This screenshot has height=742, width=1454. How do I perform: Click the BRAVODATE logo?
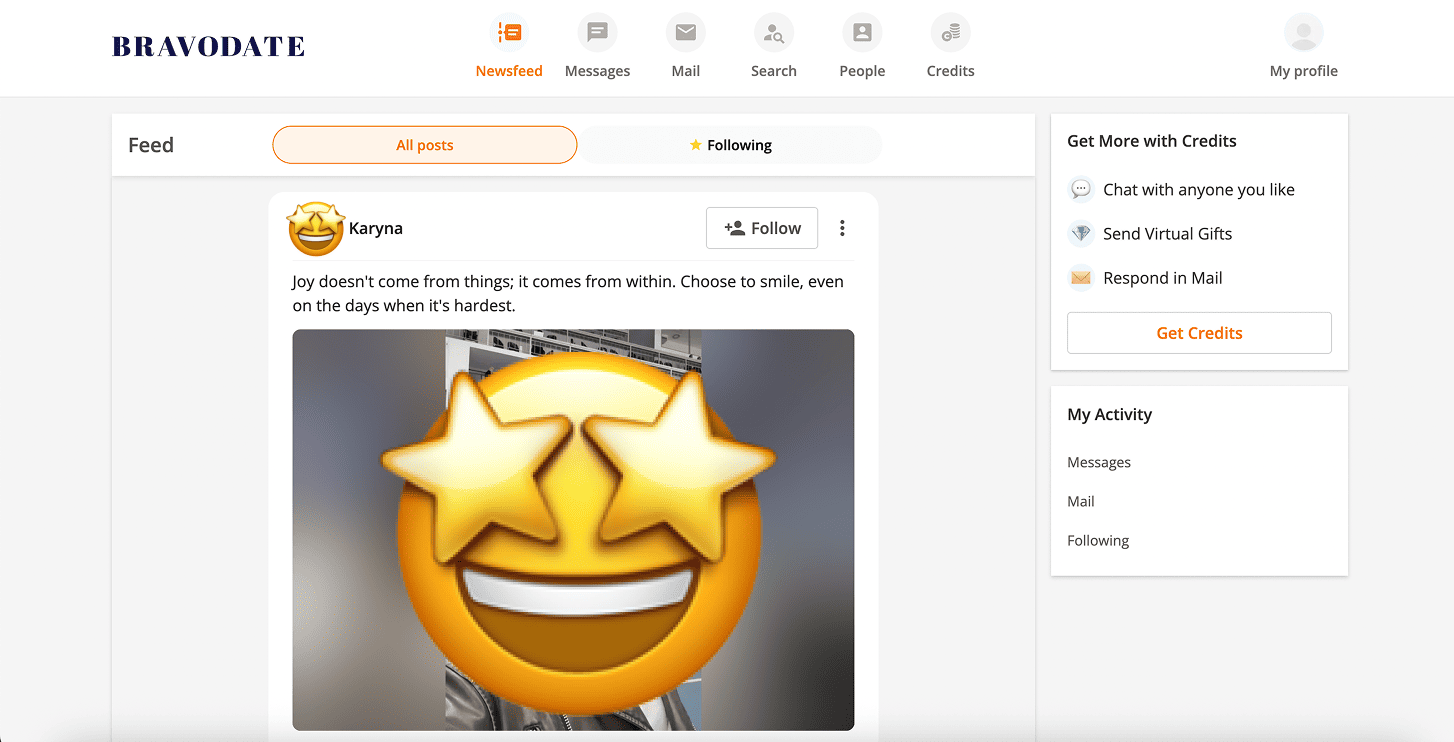click(x=207, y=45)
